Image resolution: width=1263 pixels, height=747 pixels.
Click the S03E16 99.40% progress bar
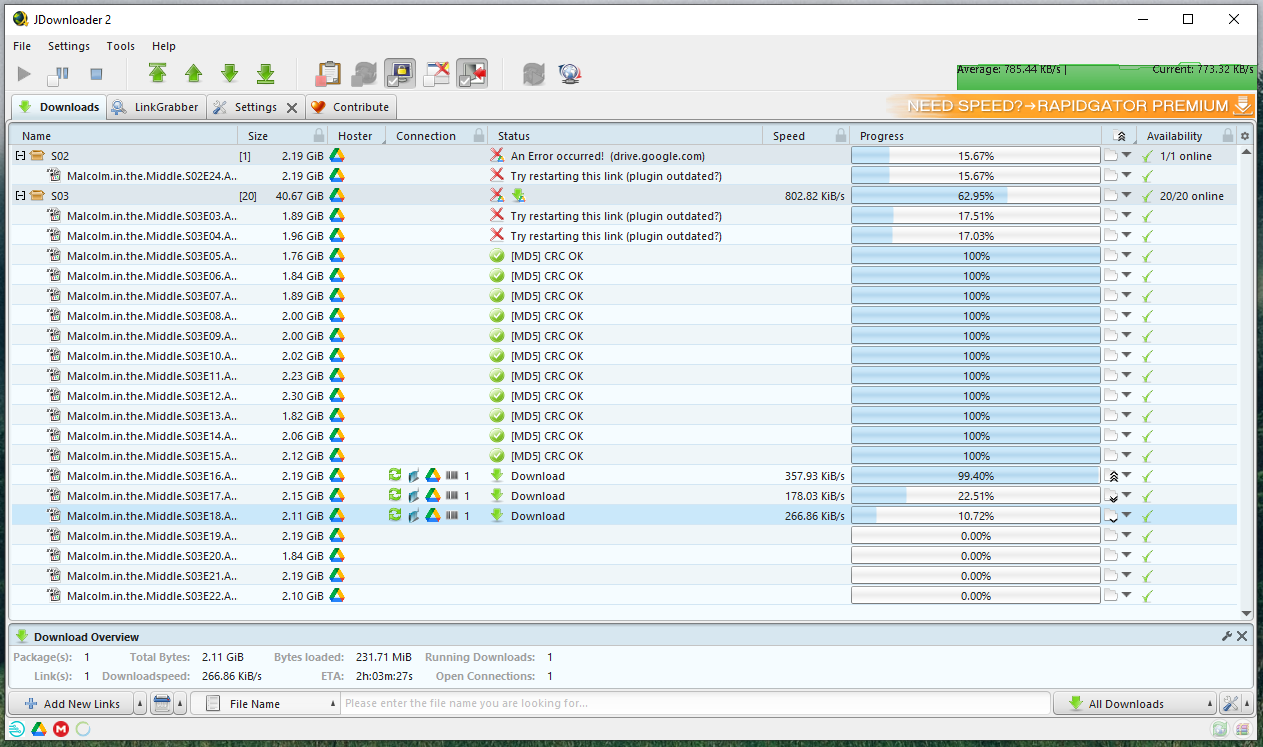[x=976, y=476]
